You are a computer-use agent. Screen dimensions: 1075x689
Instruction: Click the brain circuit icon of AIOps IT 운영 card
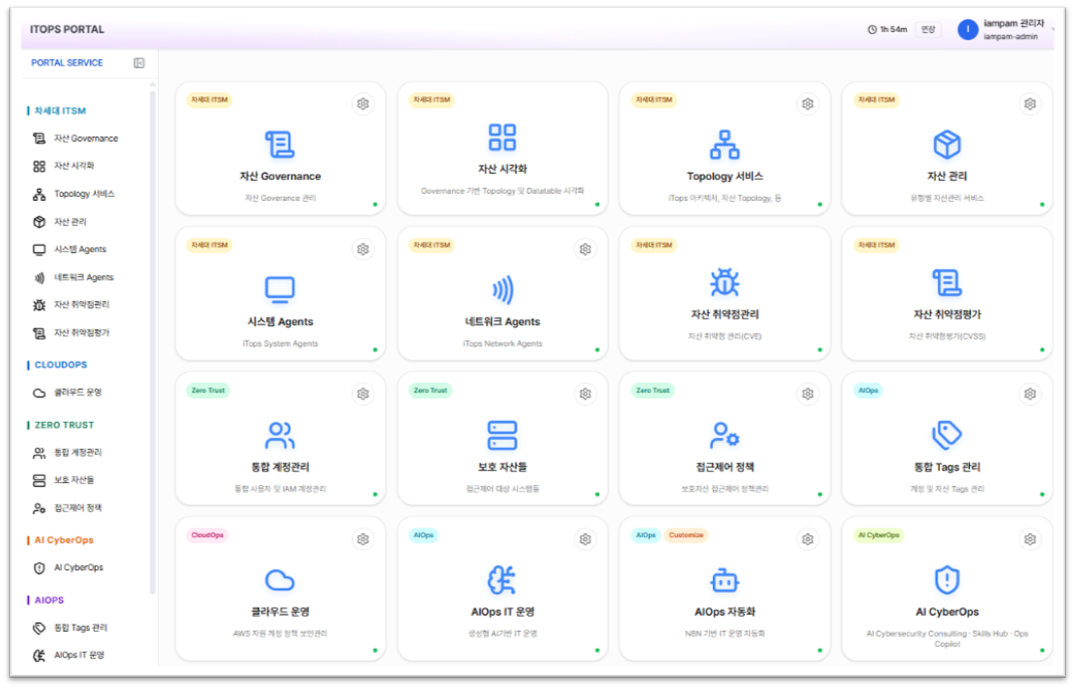tap(503, 581)
